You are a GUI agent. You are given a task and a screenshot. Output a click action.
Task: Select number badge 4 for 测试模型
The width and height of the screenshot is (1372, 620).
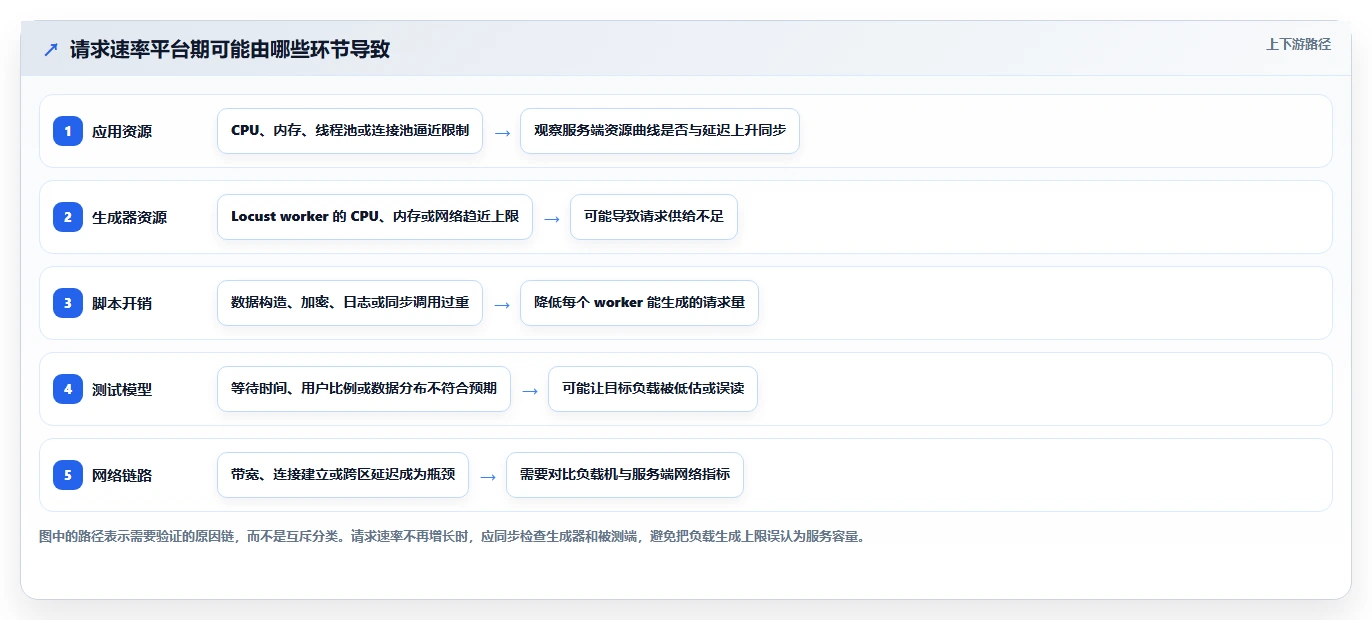[68, 389]
